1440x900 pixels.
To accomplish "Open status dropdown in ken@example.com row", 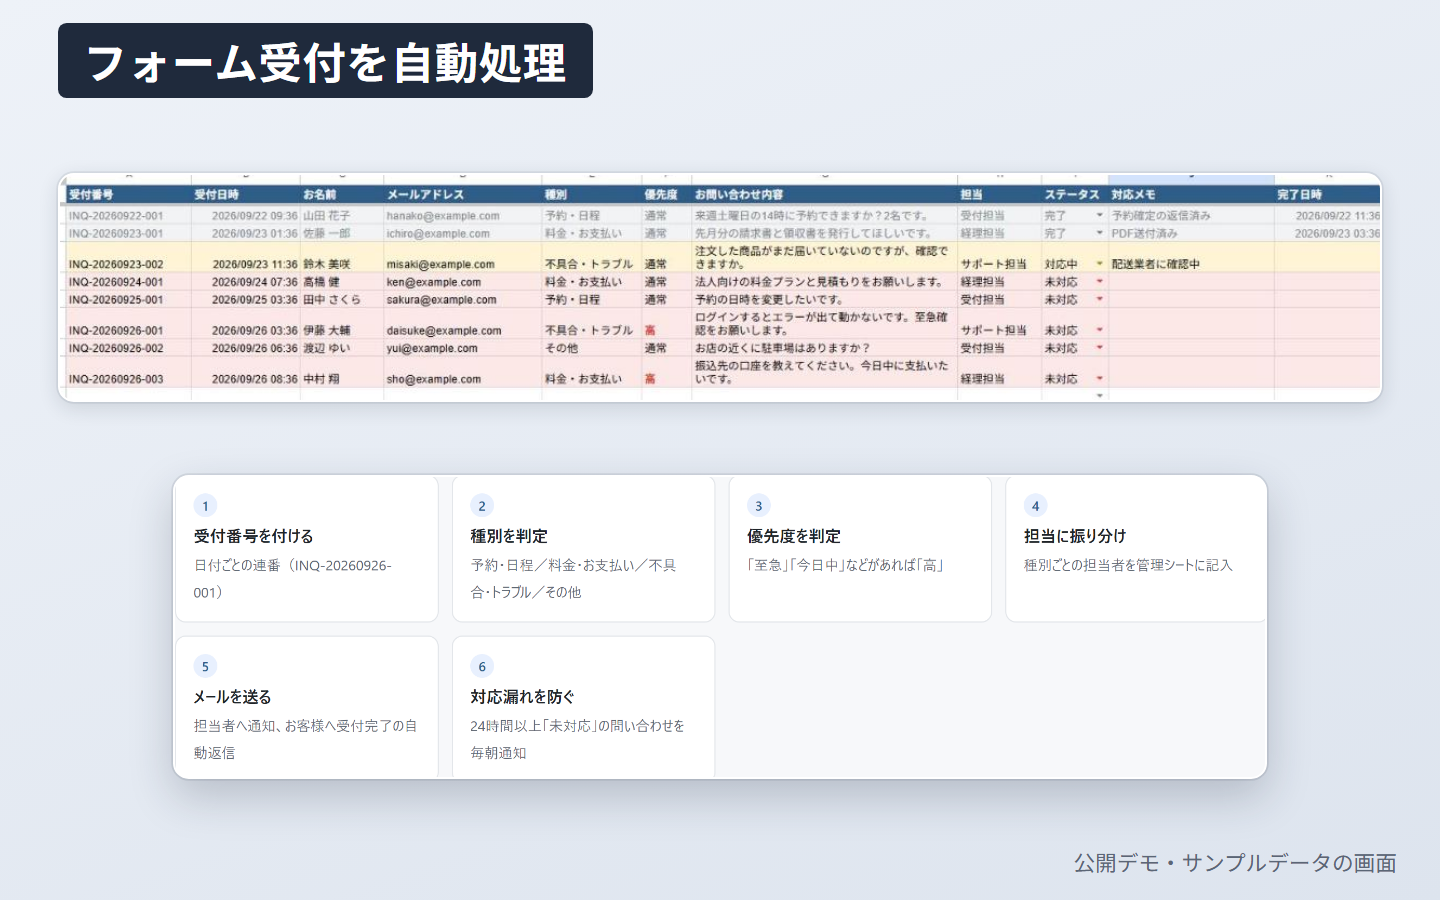I will tap(1100, 282).
